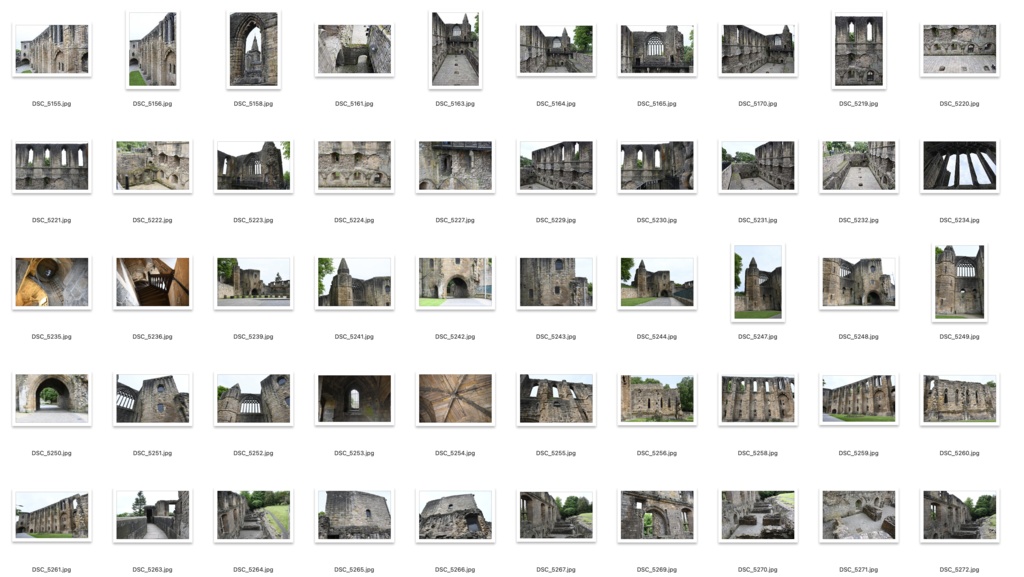Screen dimensions: 1024x577
Task: Click the DSC_5234.jpg ceiling beams photo
Action: (x=958, y=165)
